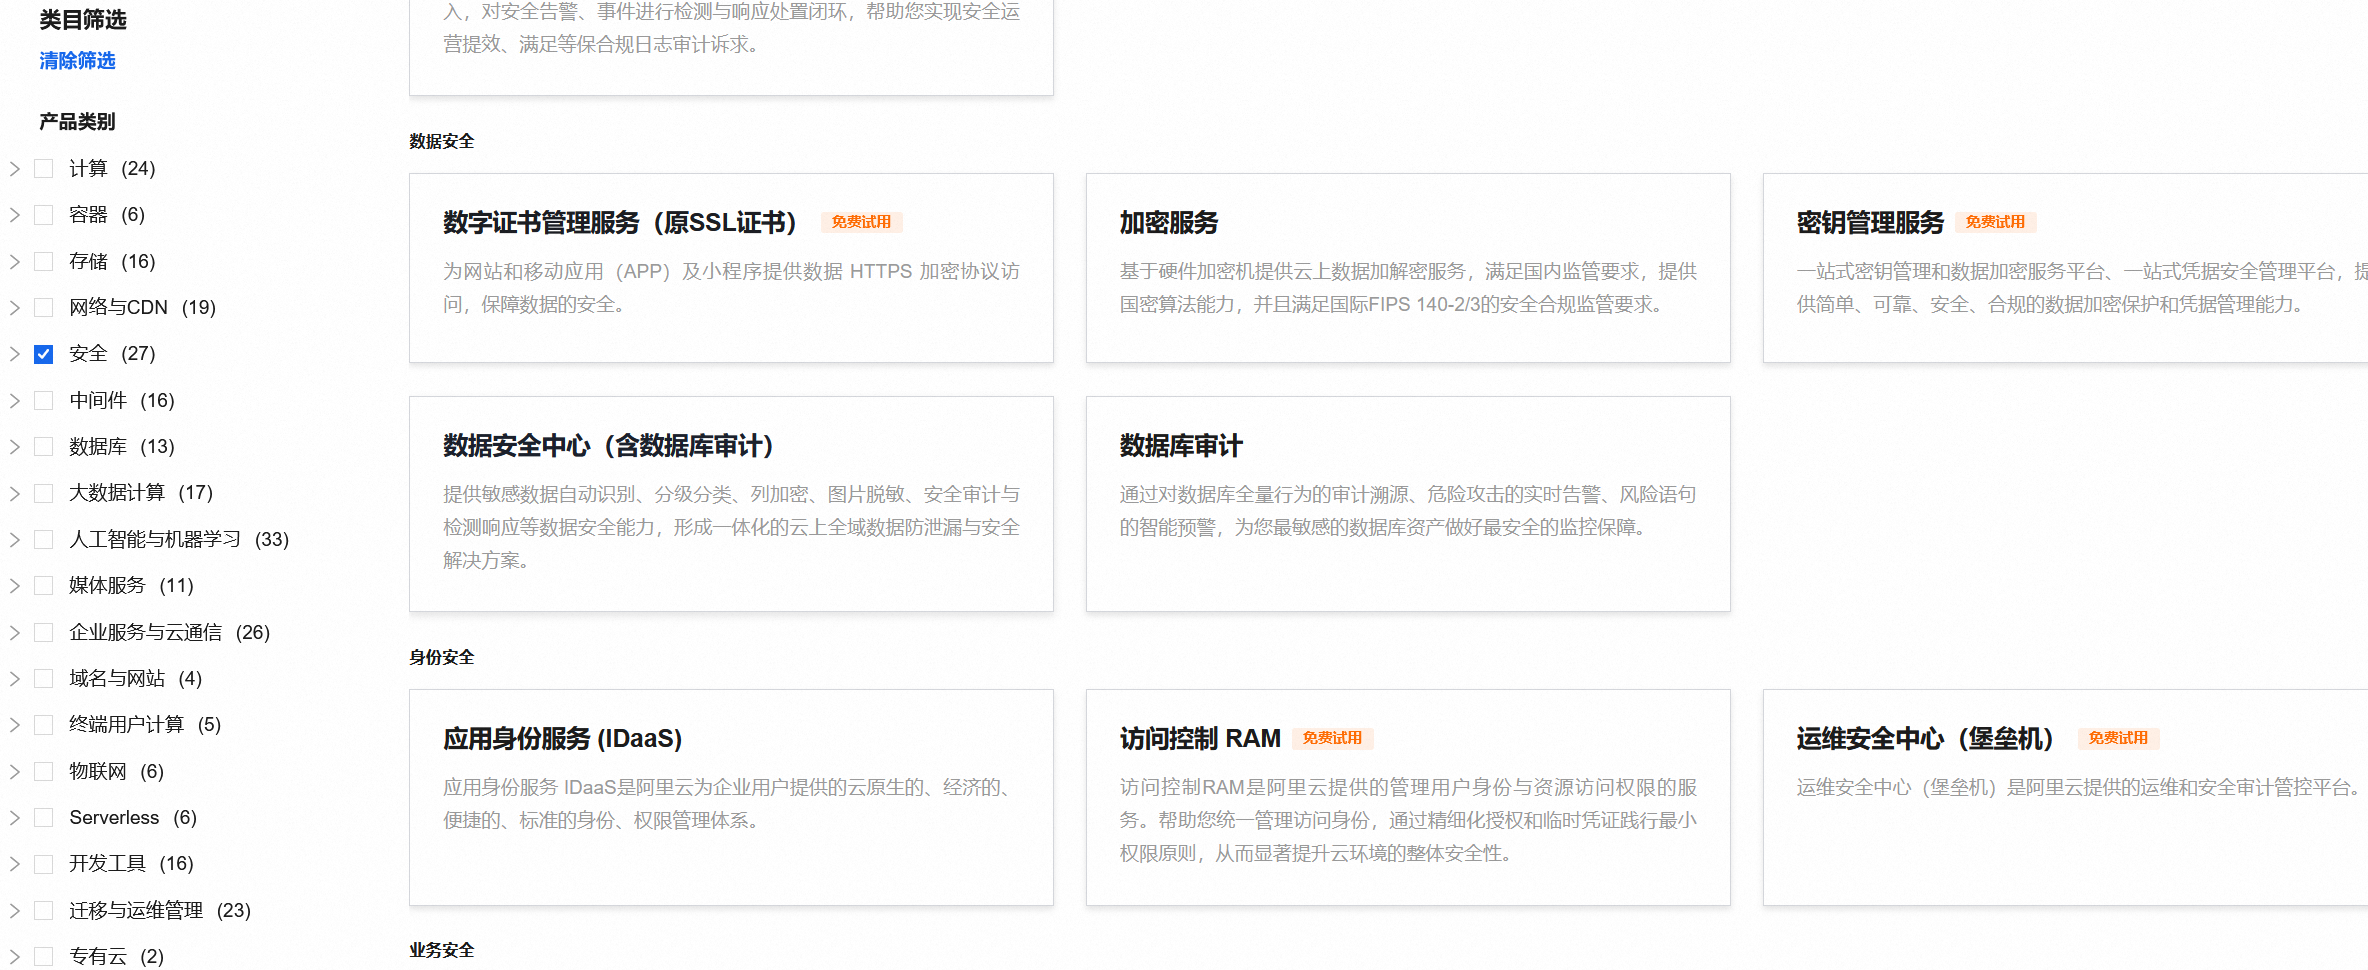Click 清除筛选 to clear filters
The height and width of the screenshot is (970, 2368).
click(77, 61)
